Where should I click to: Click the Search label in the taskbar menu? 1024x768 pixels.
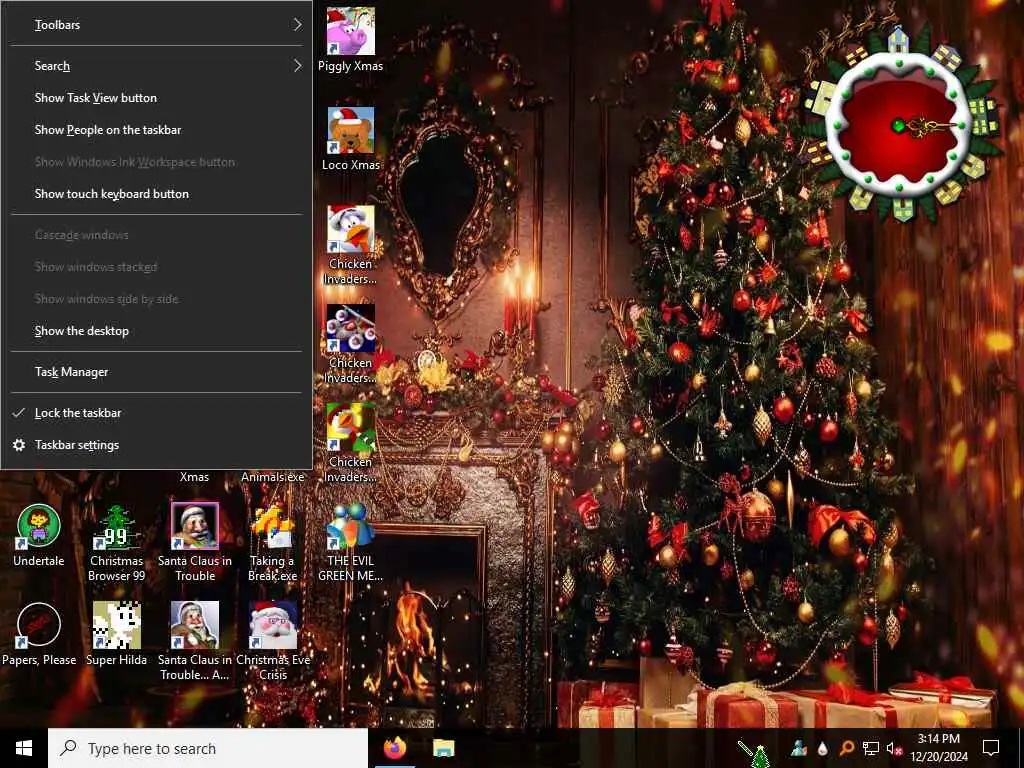52,66
